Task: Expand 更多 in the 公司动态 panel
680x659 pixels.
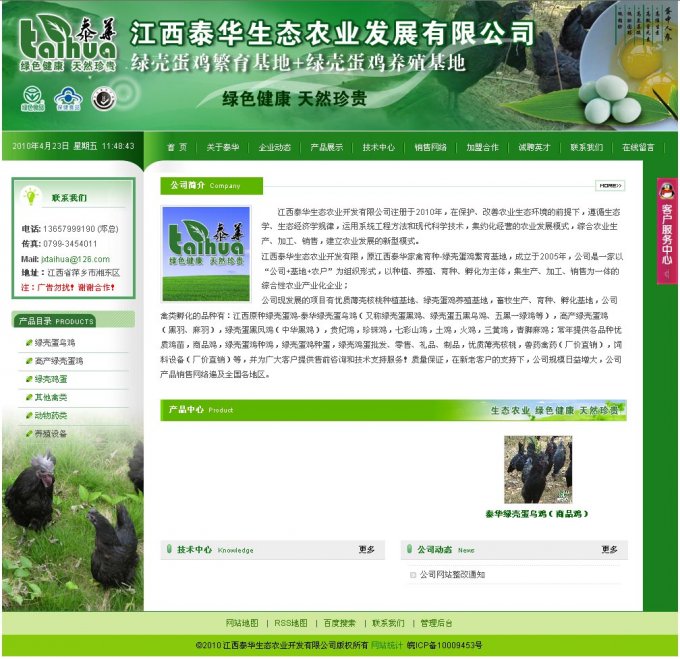Action: tap(609, 550)
